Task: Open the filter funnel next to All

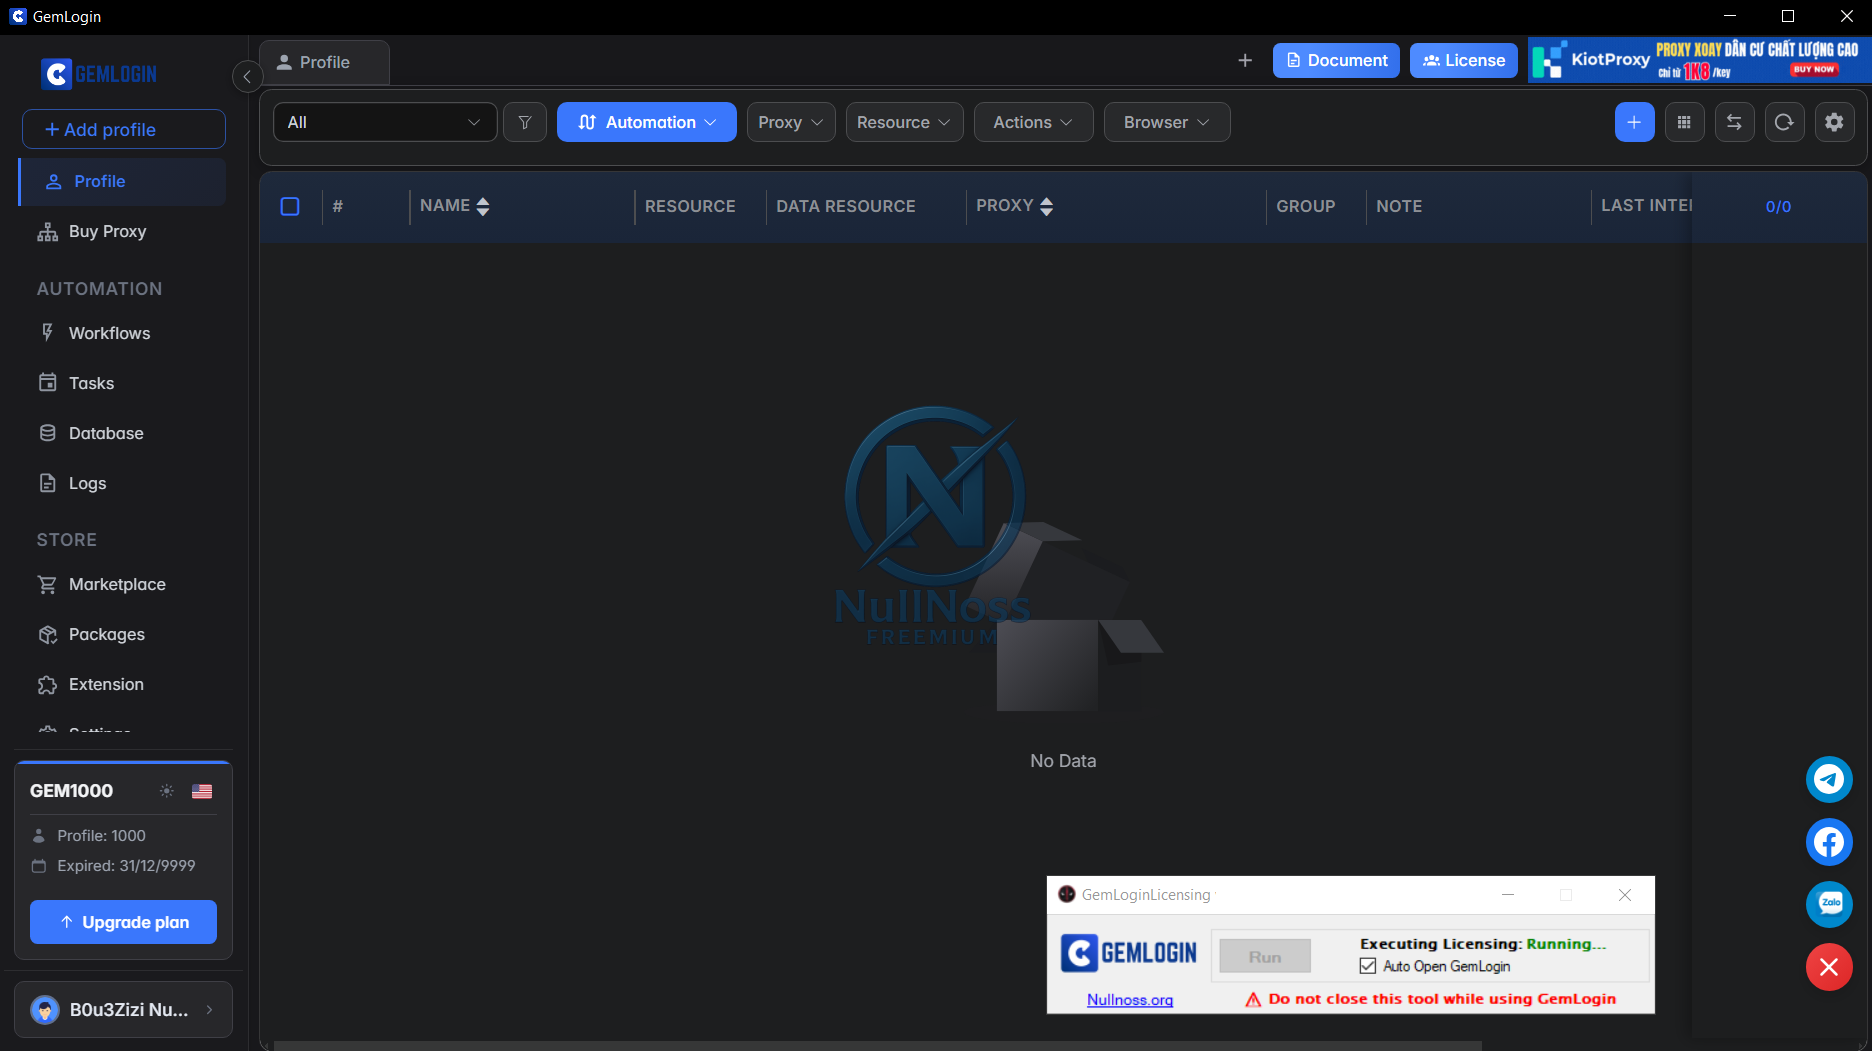Action: click(x=524, y=122)
